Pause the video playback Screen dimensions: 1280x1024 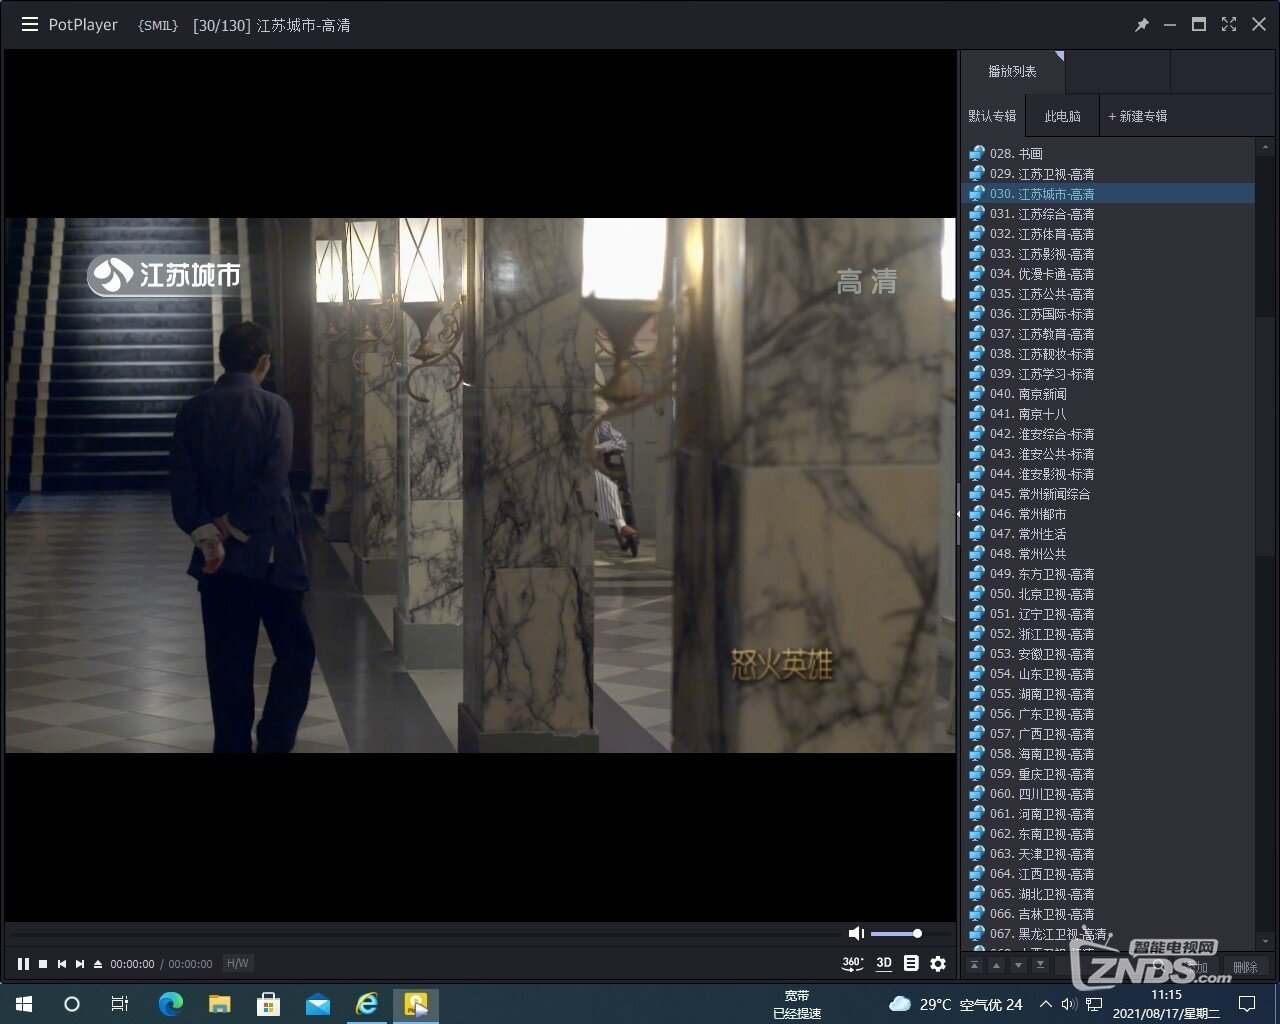pyautogui.click(x=23, y=964)
